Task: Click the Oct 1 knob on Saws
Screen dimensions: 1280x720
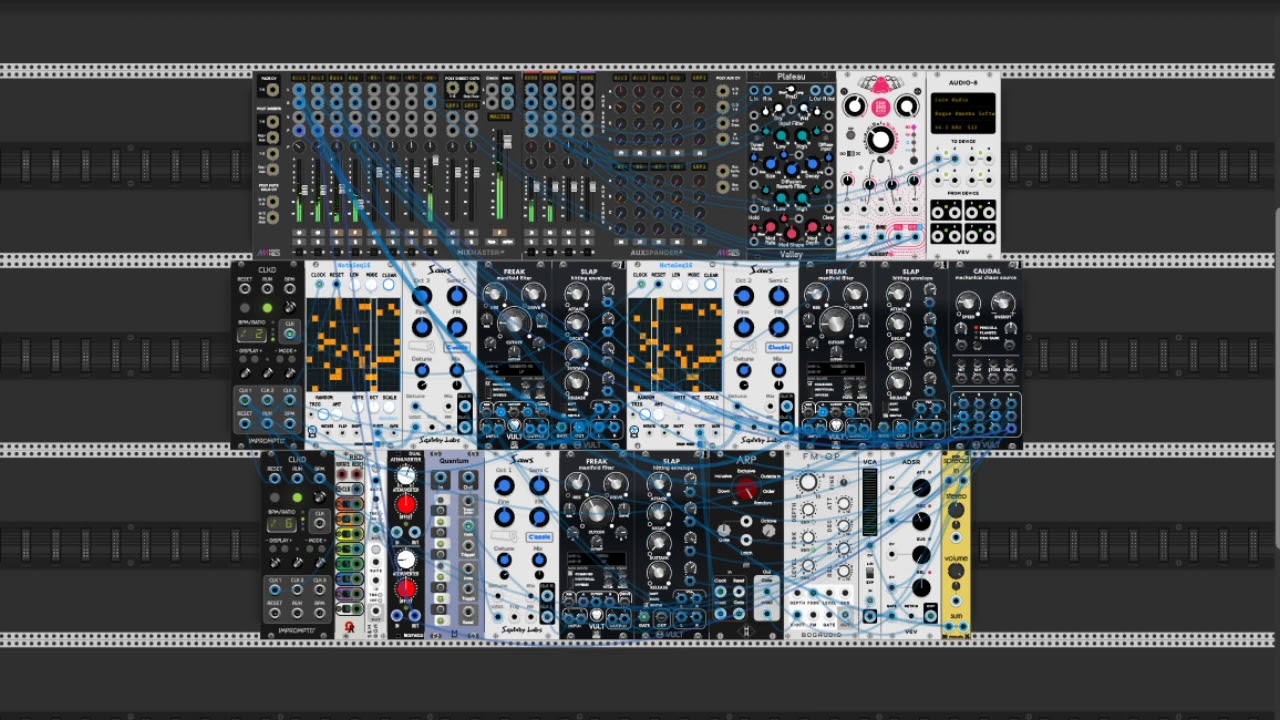Action: coord(503,487)
